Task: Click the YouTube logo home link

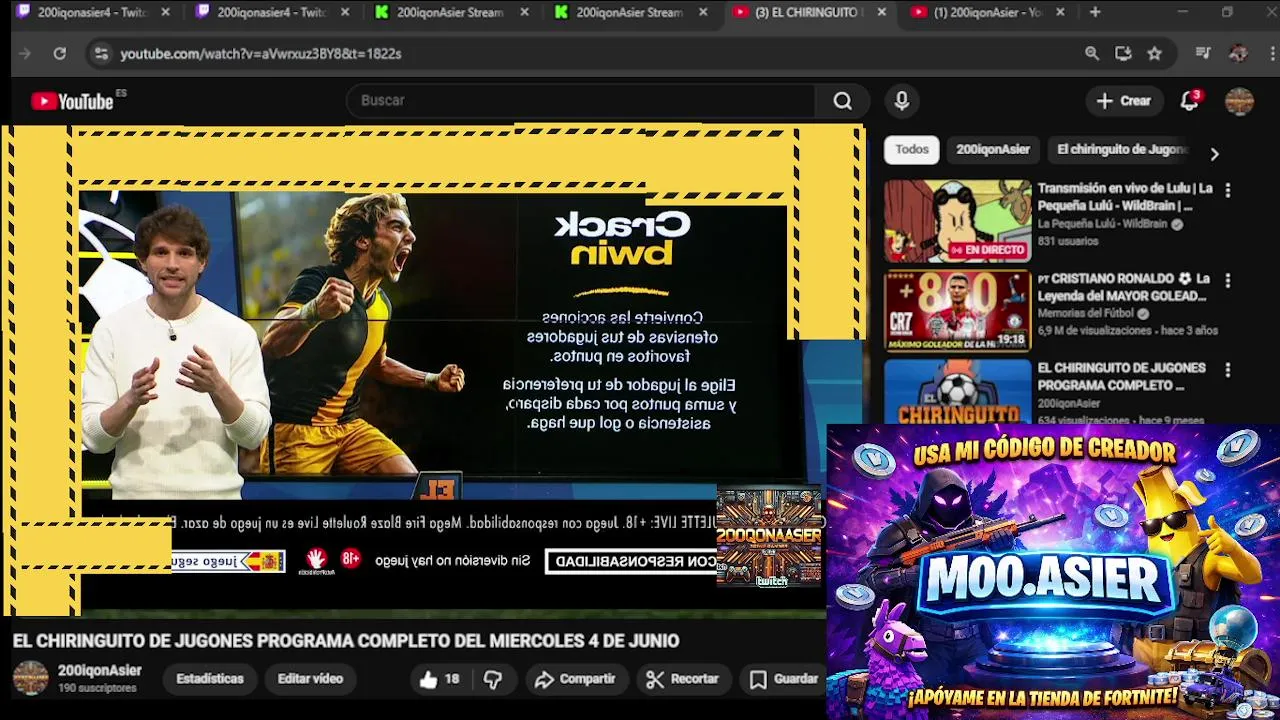Action: [x=72, y=101]
